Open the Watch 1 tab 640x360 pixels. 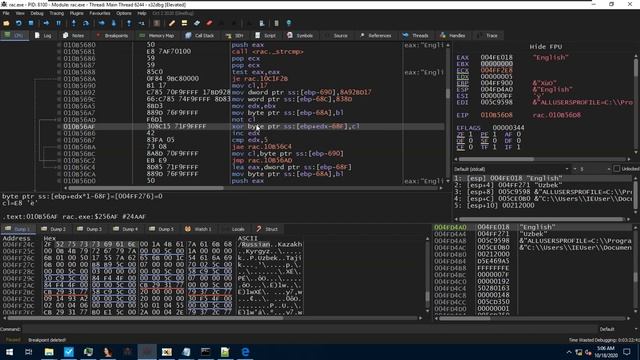pyautogui.click(x=198, y=229)
